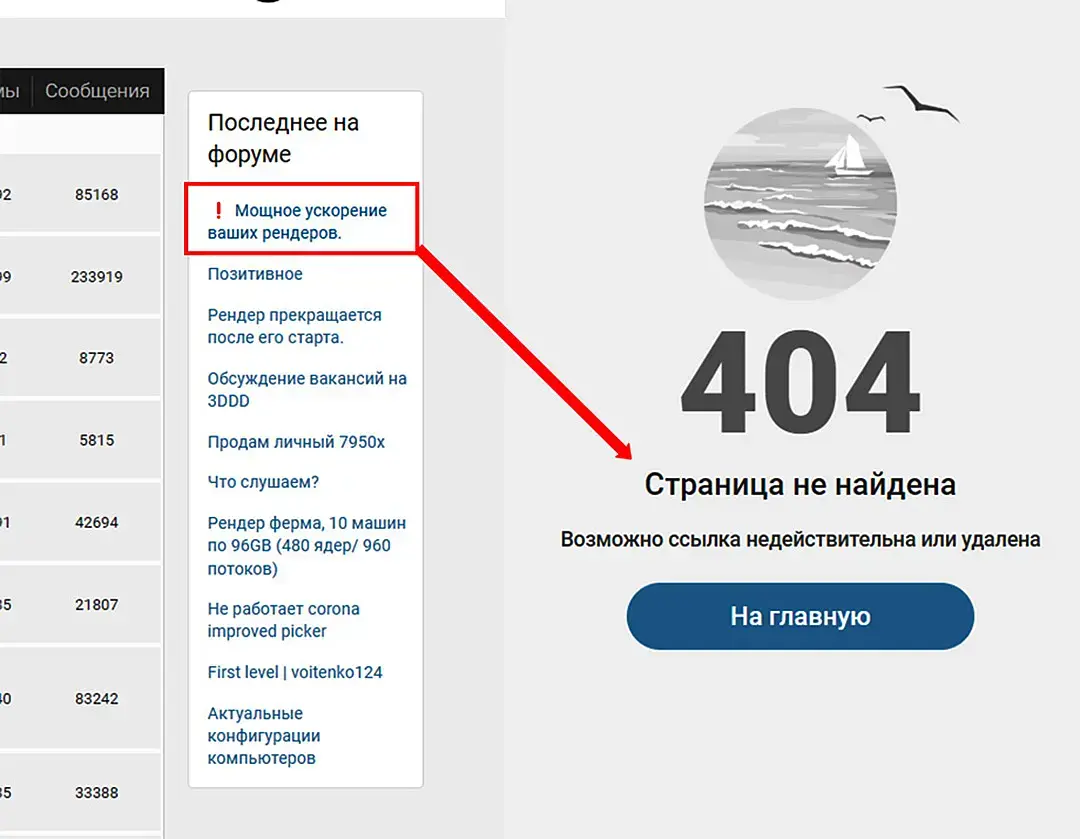This screenshot has width=1080, height=839.
Task: Click the 85168 messages count
Action: (x=96, y=195)
